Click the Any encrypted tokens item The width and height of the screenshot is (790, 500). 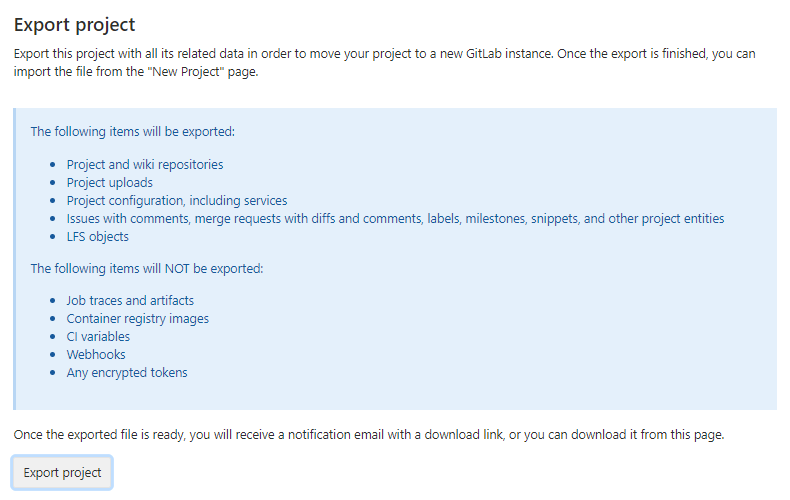pos(127,373)
